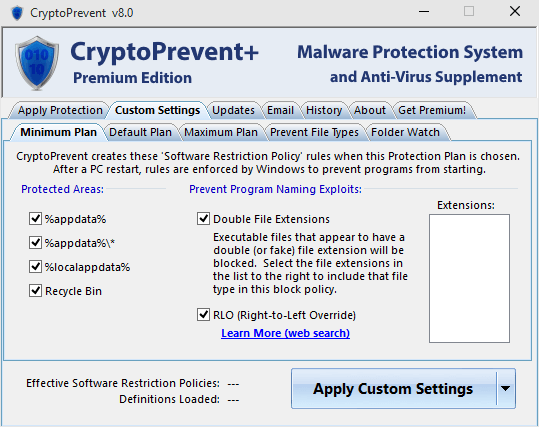This screenshot has width=539, height=427.
Task: Uncheck the Recycle Bin checkbox
Action: pyautogui.click(x=35, y=291)
